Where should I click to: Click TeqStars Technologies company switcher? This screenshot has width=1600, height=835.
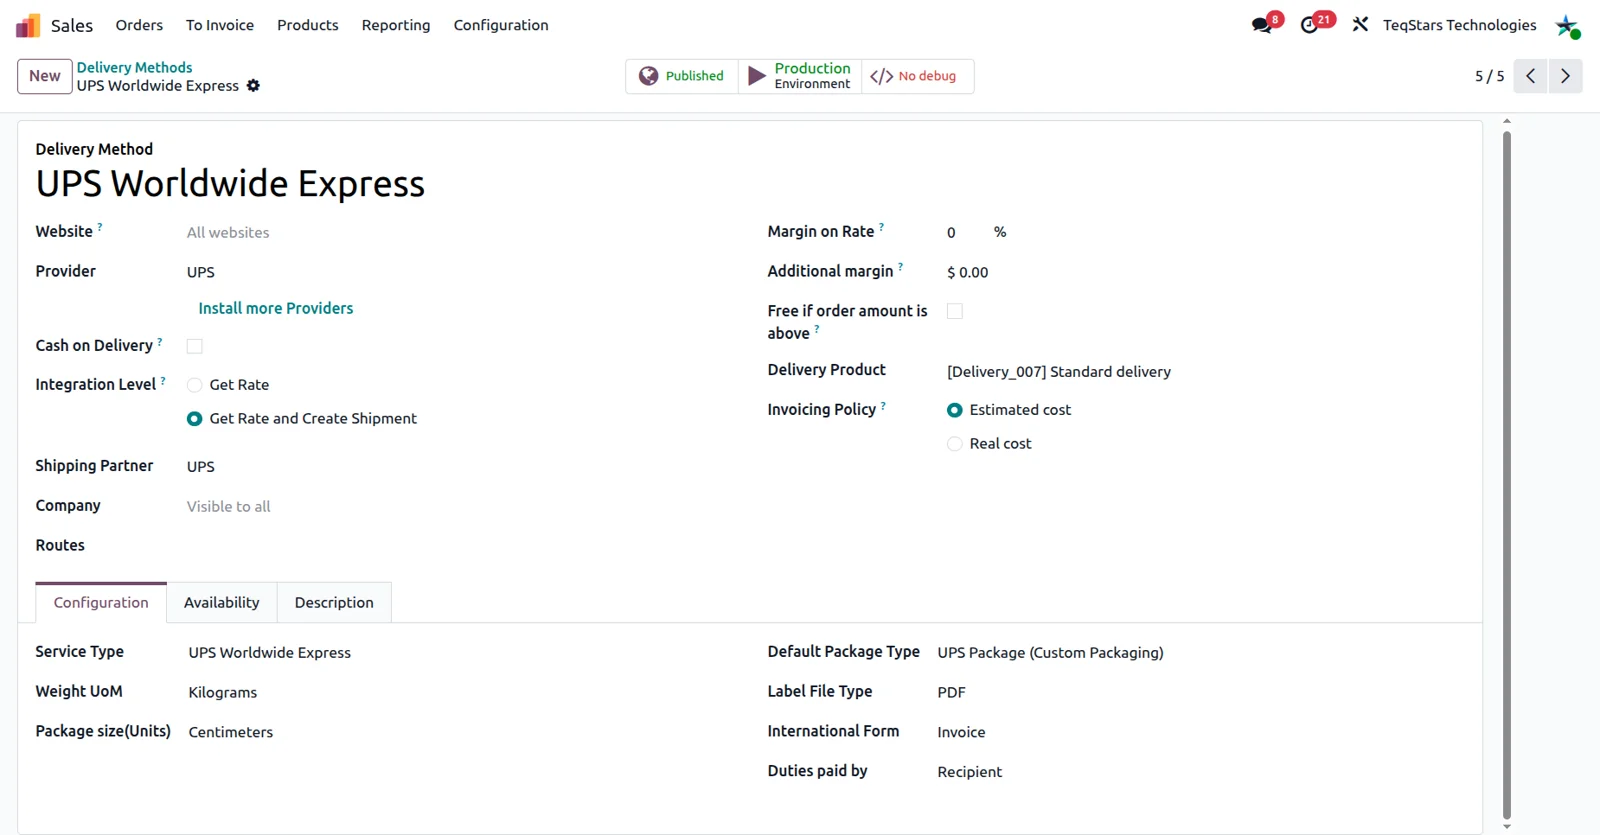pos(1460,25)
